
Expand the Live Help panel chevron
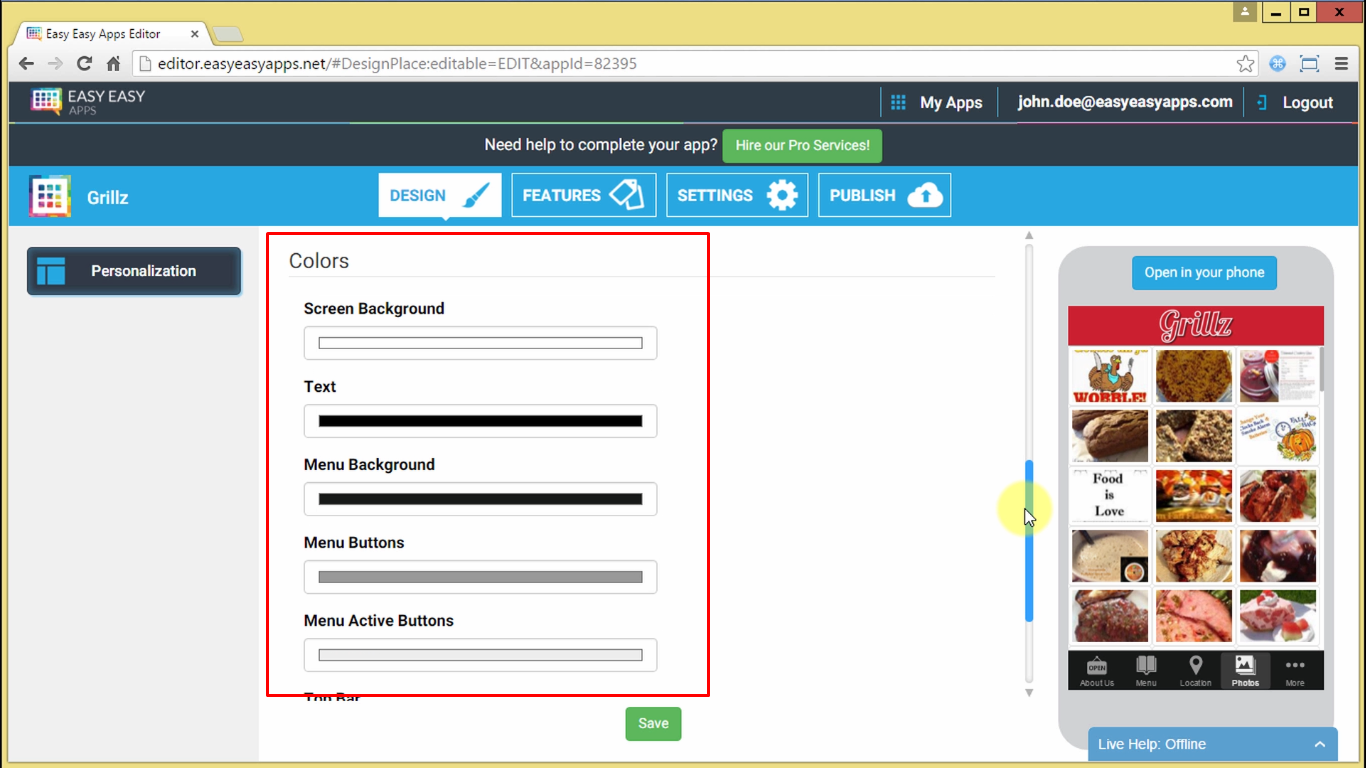coord(1319,744)
